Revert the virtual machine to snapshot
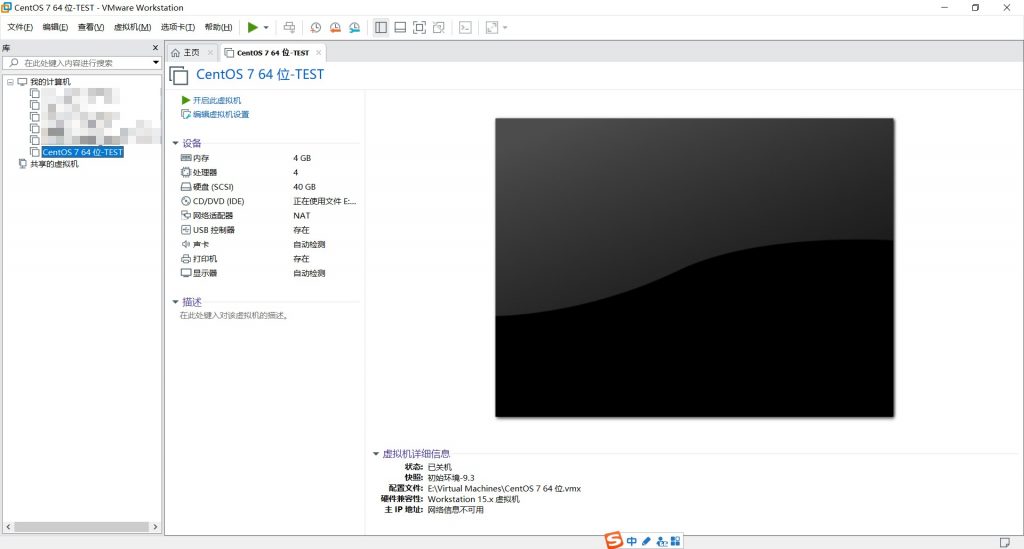Viewport: 1024px width, 549px height. (335, 27)
